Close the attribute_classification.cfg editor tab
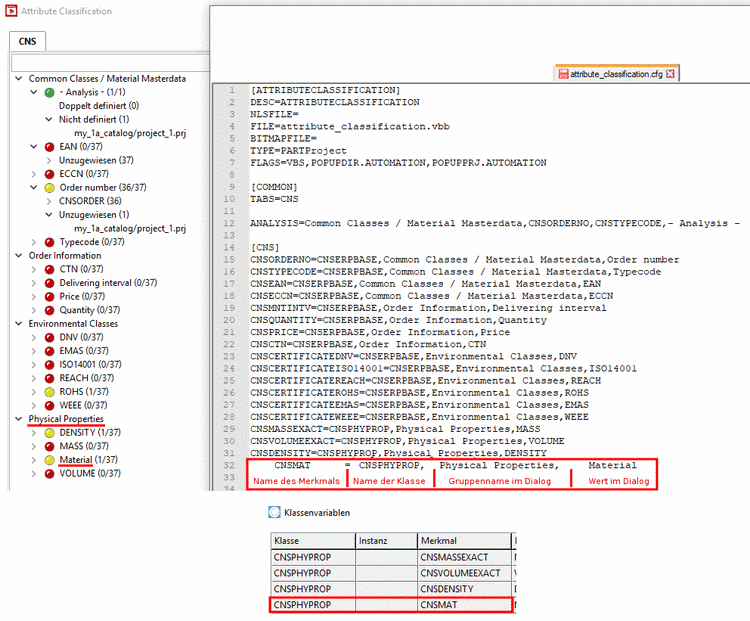This screenshot has width=750, height=621. (670, 74)
